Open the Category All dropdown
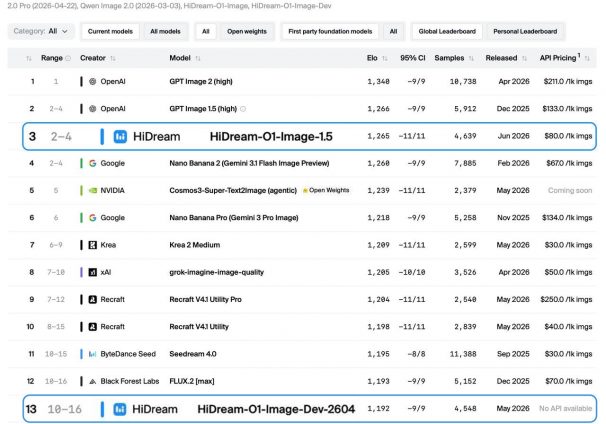 click(x=41, y=31)
